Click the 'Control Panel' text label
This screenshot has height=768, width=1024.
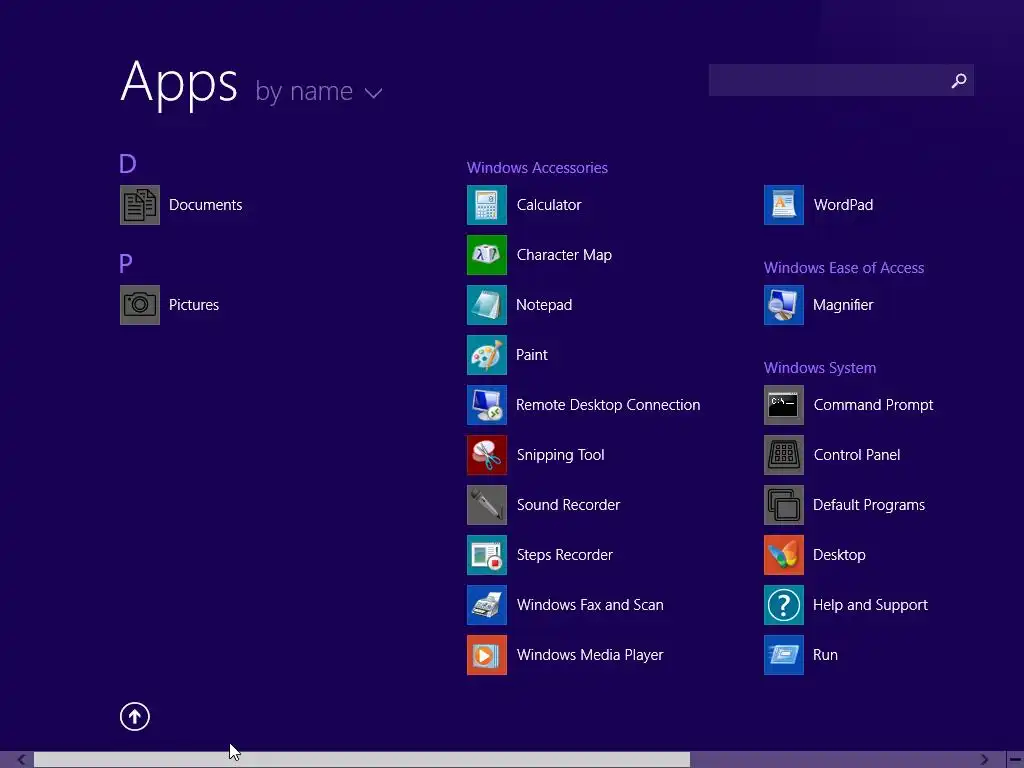click(857, 455)
